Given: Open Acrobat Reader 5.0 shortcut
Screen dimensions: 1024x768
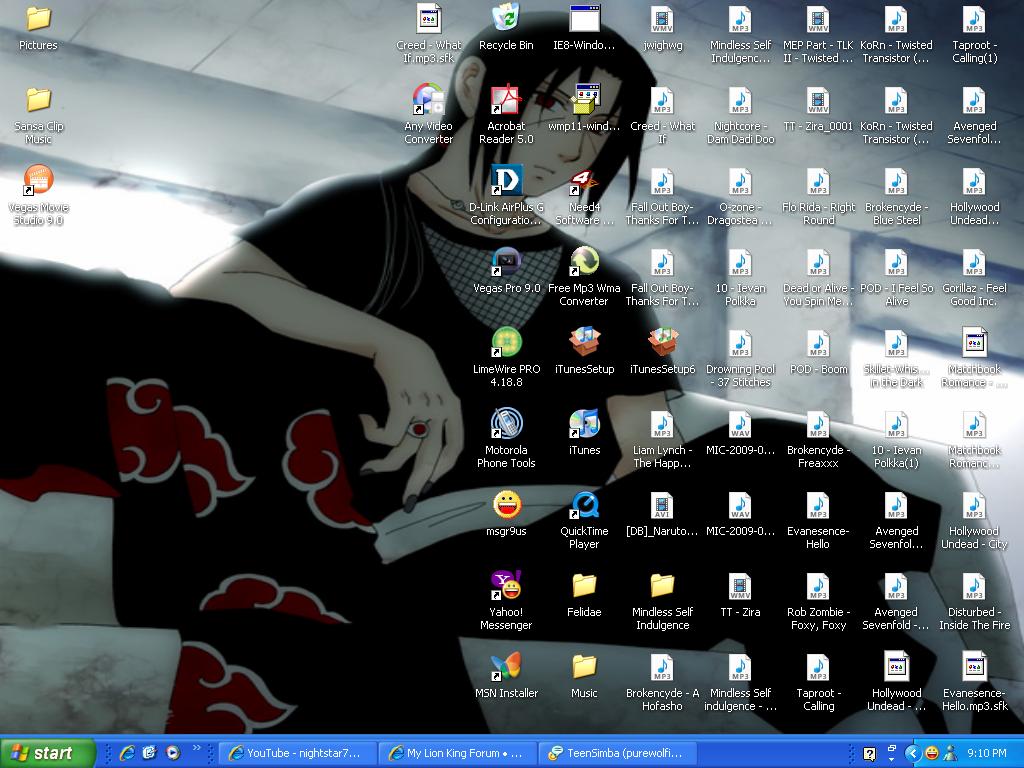Looking at the screenshot, I should pyautogui.click(x=506, y=101).
